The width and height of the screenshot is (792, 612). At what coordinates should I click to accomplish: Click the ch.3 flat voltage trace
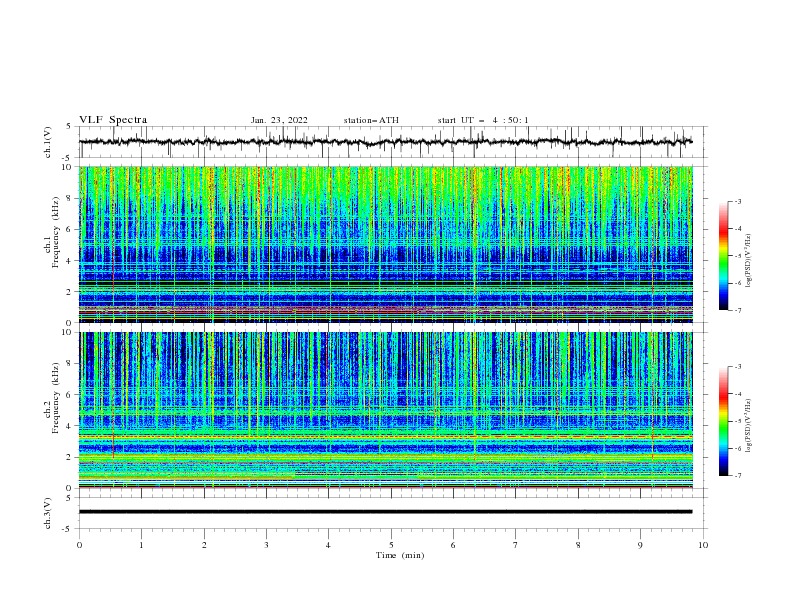click(x=385, y=512)
